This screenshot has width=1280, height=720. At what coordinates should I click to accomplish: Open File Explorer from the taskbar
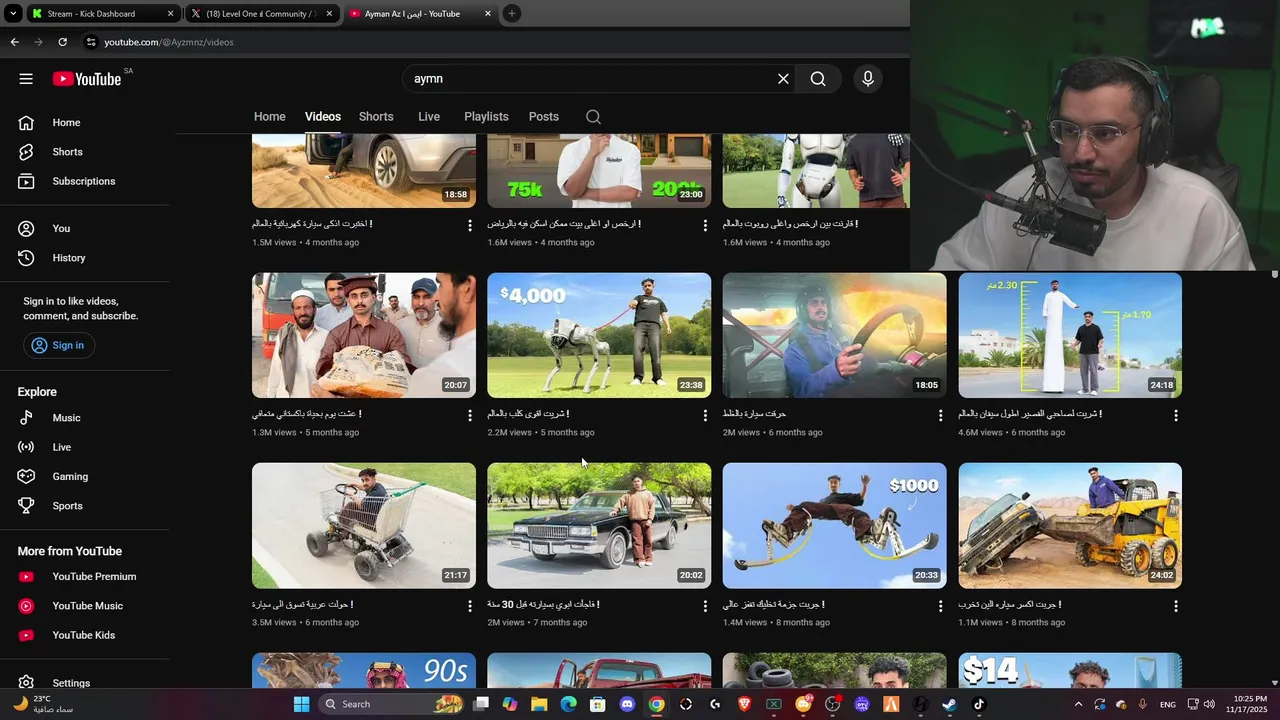tap(539, 704)
